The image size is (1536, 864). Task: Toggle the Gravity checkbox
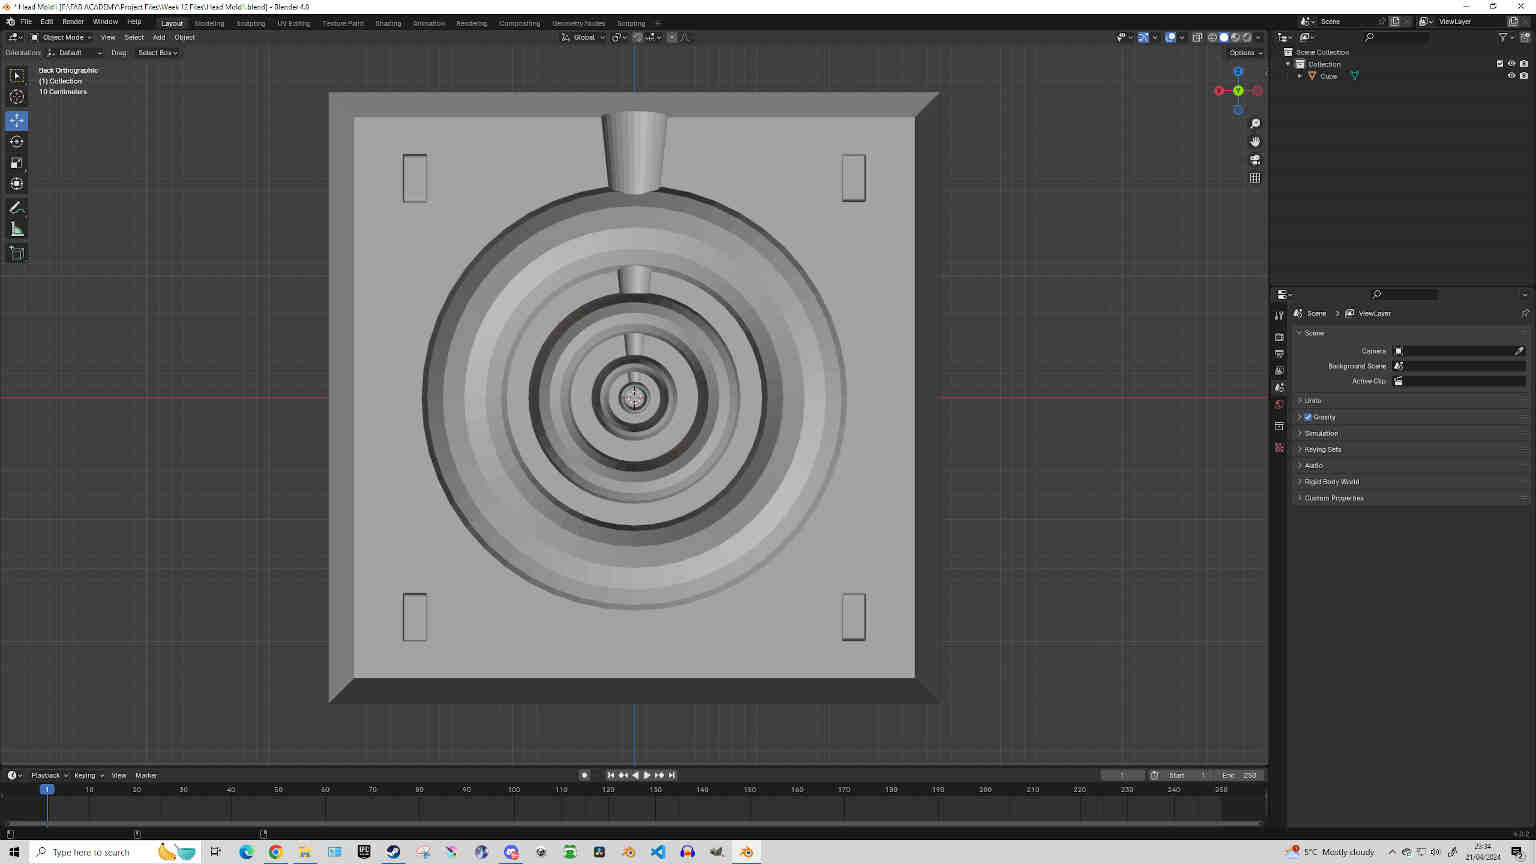(x=1308, y=417)
